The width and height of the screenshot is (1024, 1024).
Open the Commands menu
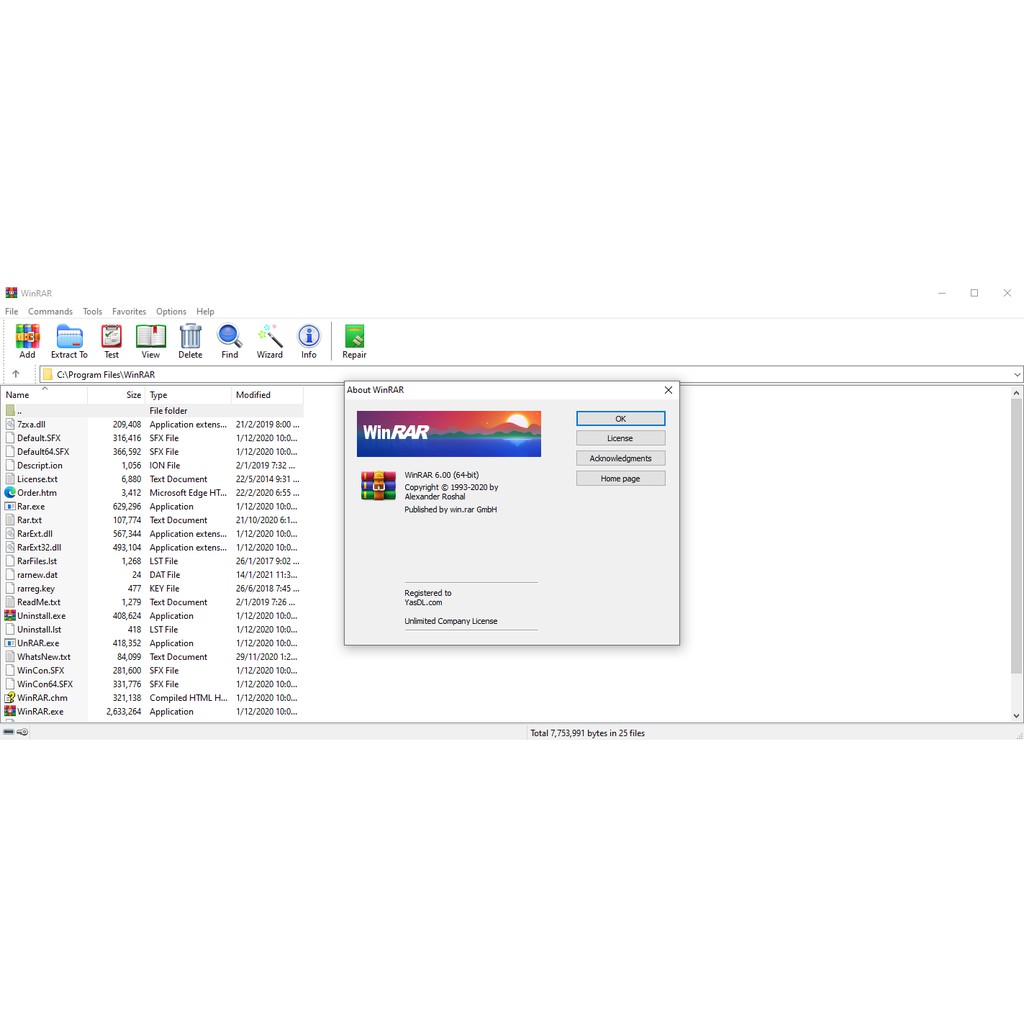tap(50, 312)
